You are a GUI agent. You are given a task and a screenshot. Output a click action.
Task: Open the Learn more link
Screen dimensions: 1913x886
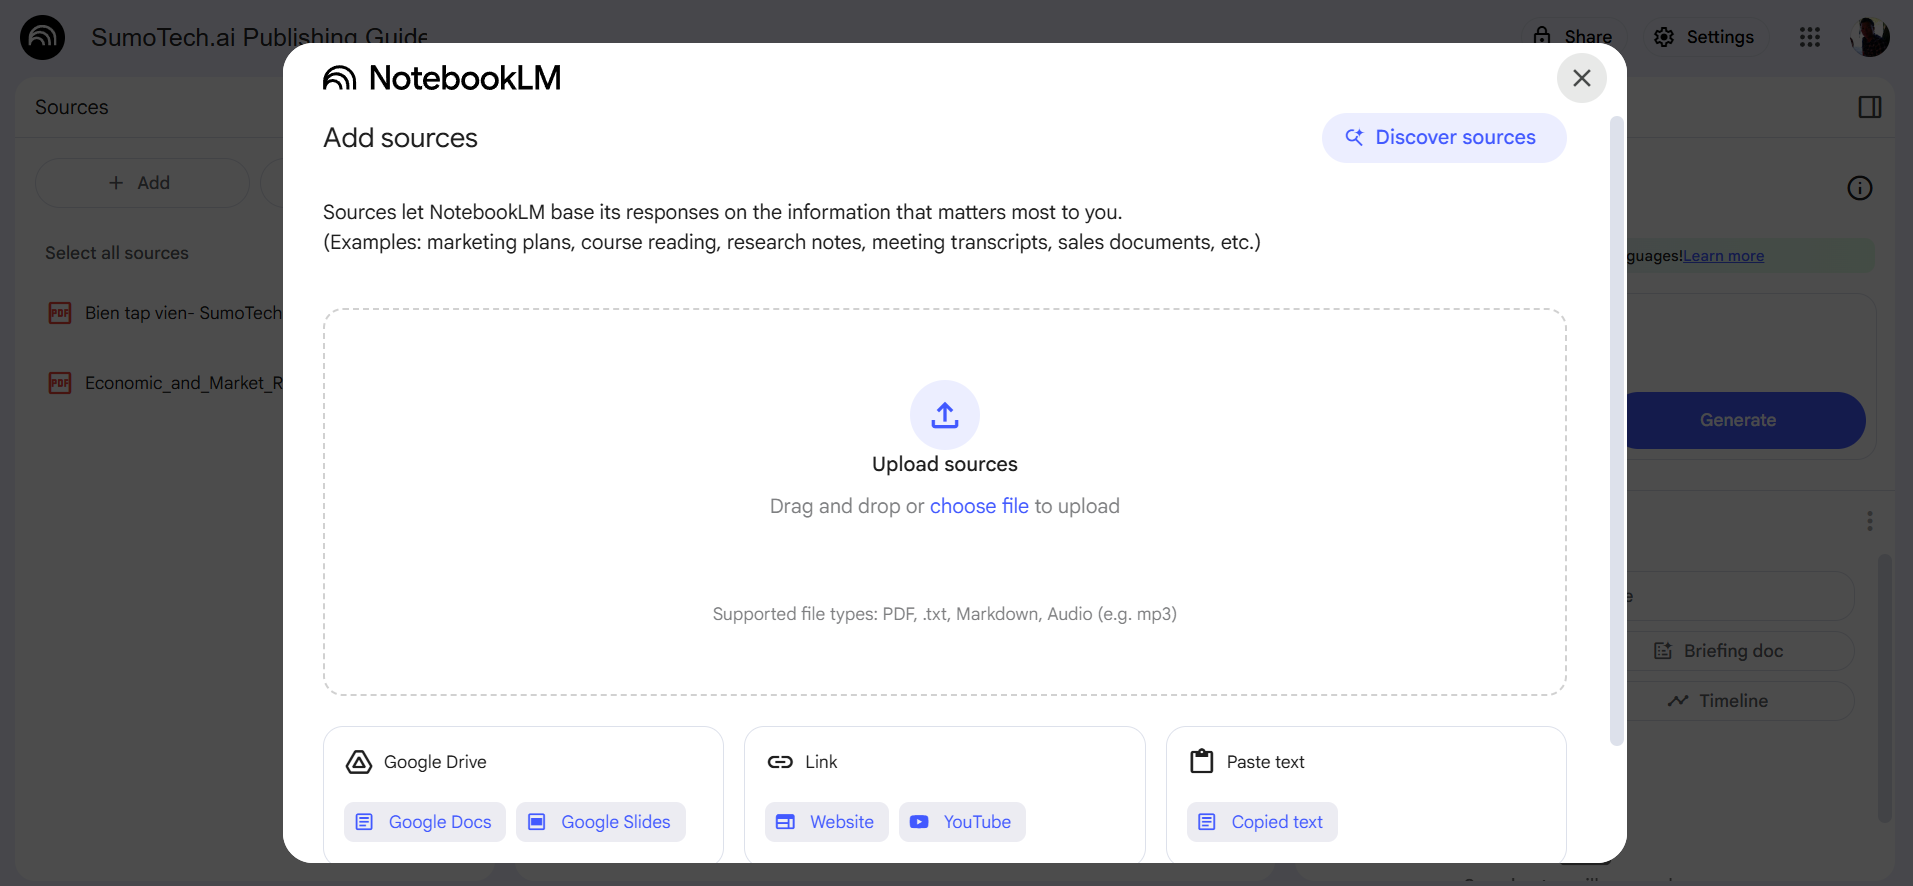point(1723,256)
